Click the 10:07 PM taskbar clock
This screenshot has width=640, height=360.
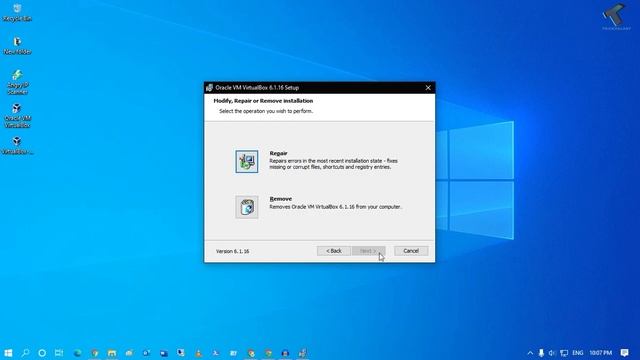600,353
